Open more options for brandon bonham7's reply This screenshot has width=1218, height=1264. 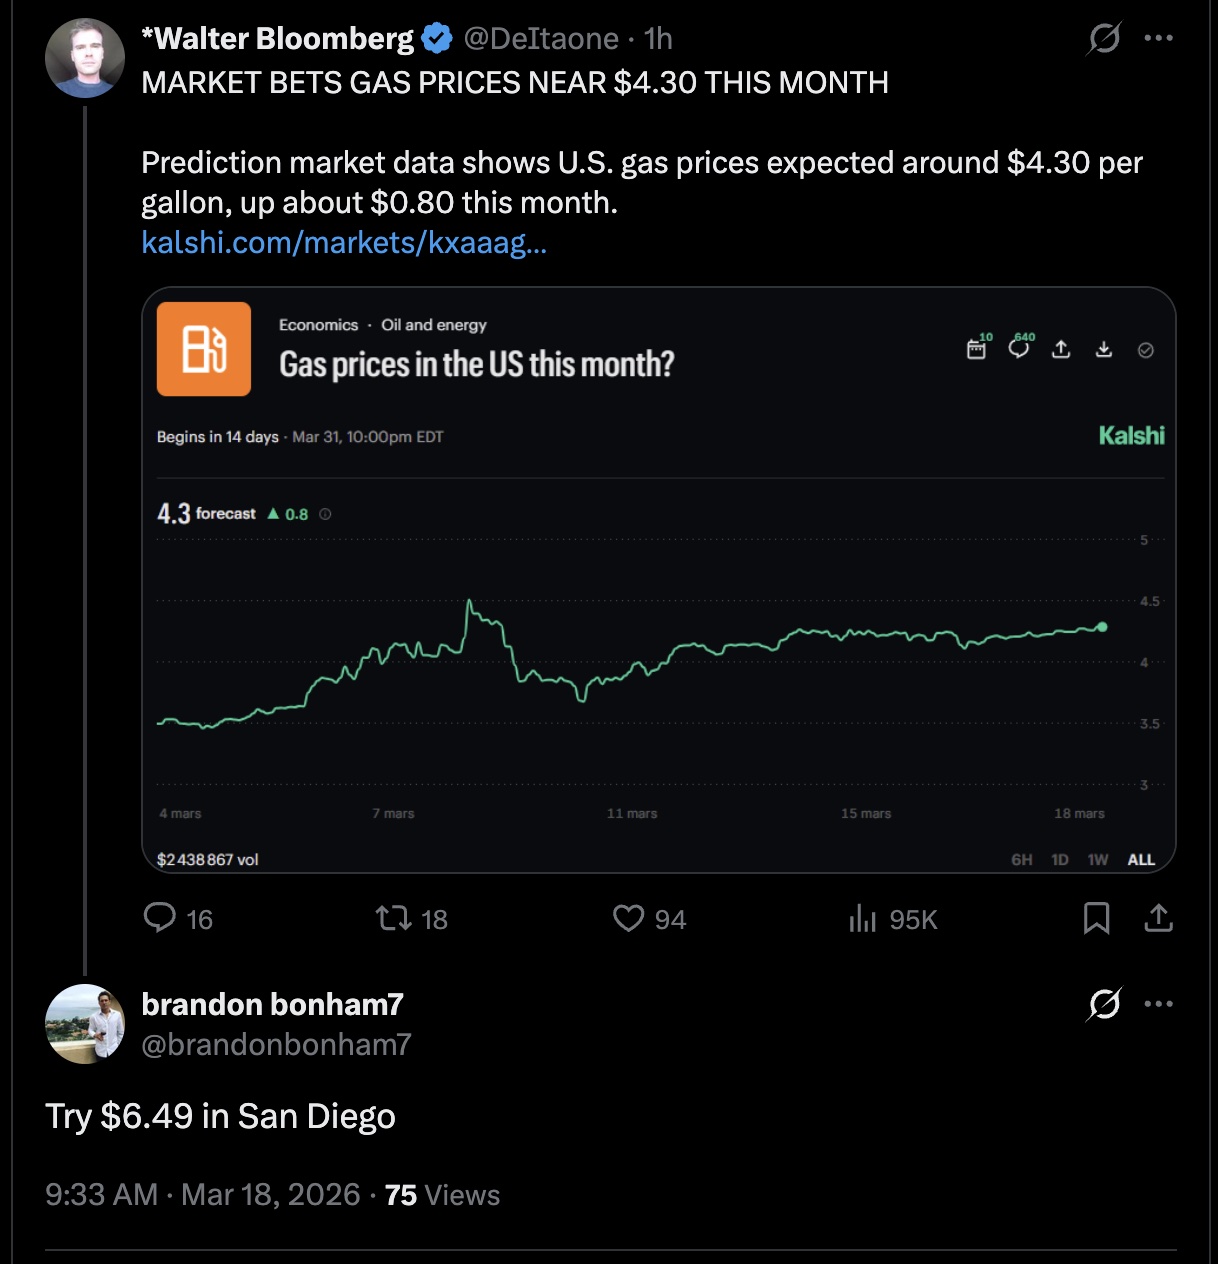pos(1158,1004)
